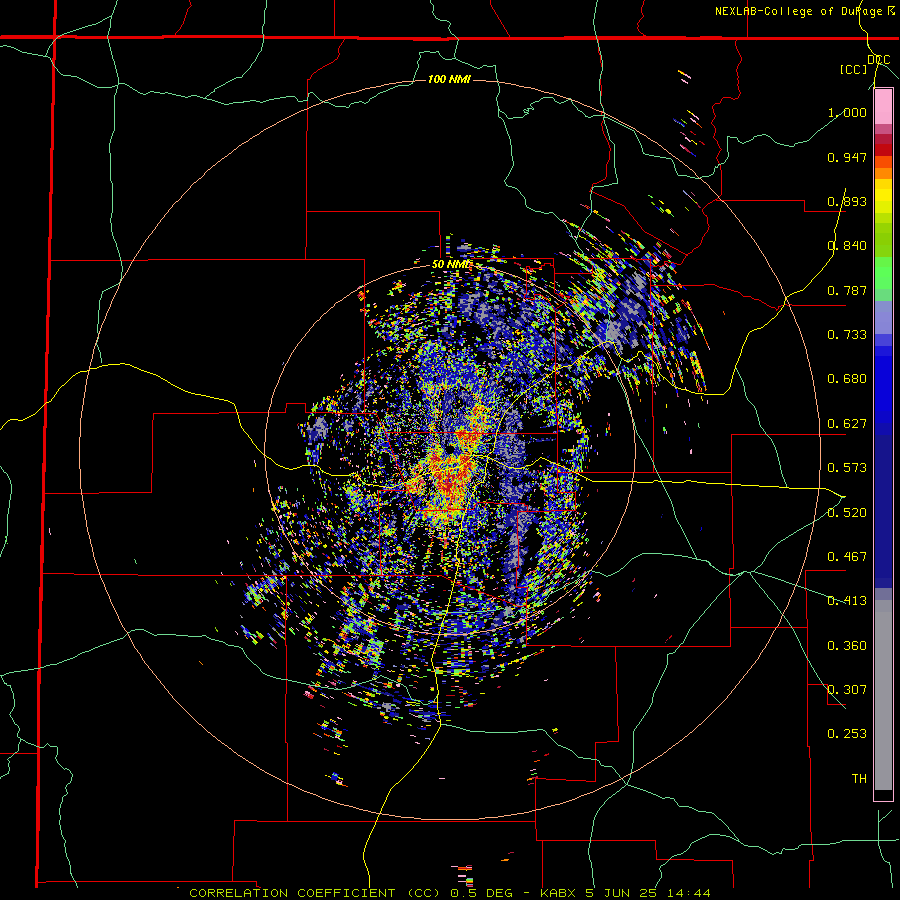The image size is (900, 900).
Task: Pick the pink top segment of color bar
Action: [883, 107]
